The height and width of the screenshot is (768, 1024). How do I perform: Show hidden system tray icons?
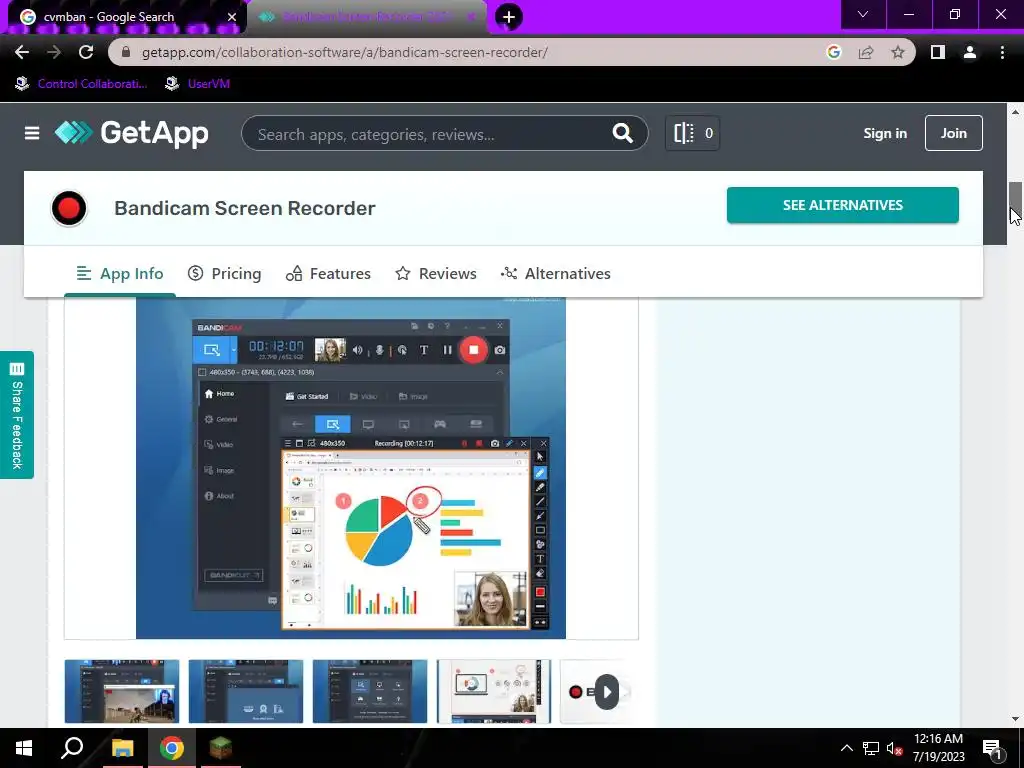tap(846, 748)
